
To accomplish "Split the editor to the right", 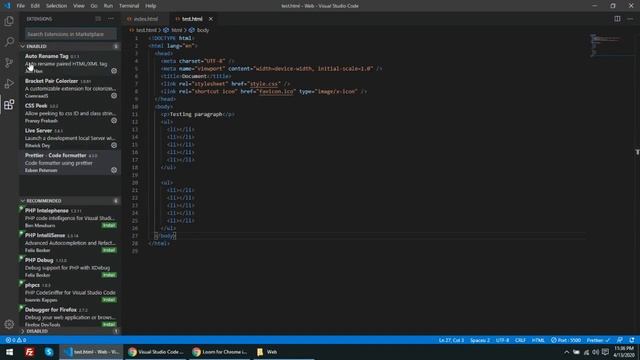I will [x=617, y=19].
